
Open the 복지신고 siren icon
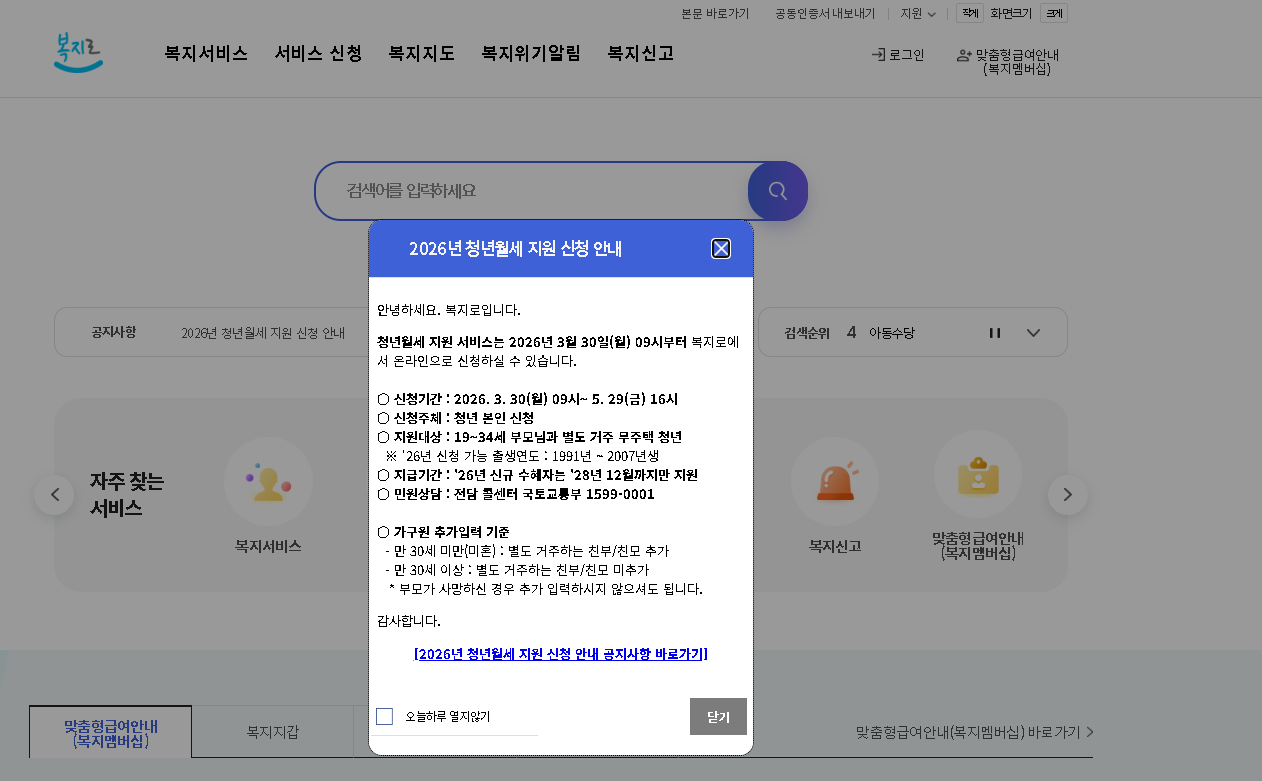coord(835,482)
